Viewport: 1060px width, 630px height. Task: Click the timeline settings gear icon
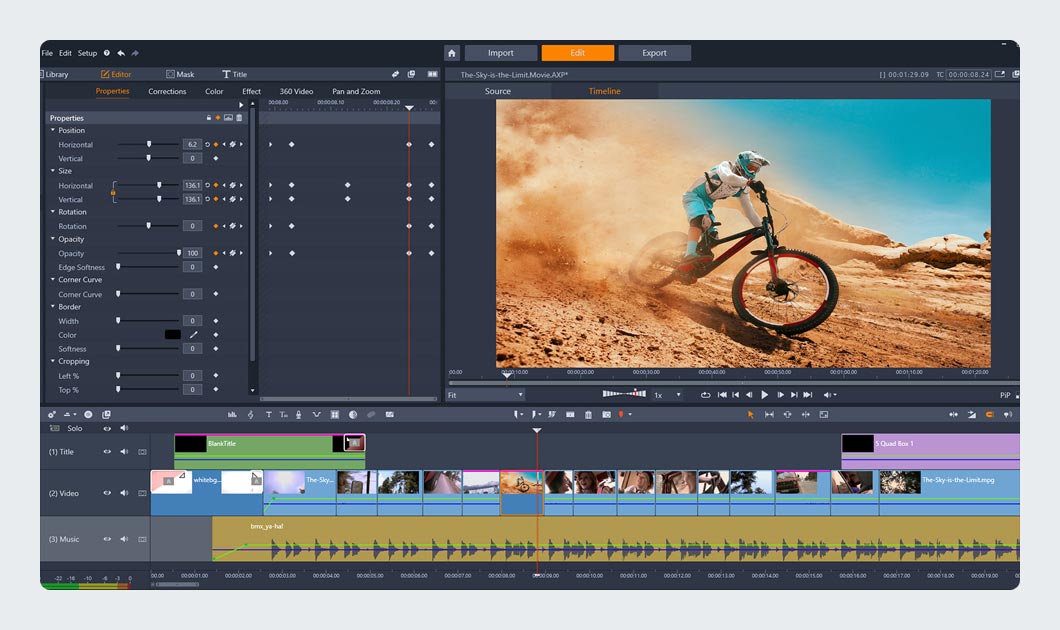tap(51, 414)
